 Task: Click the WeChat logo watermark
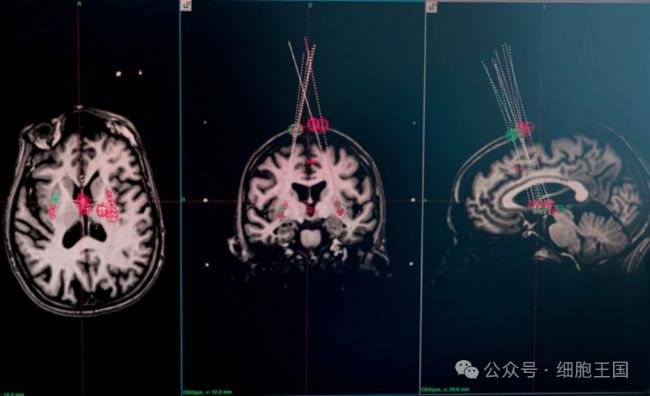pos(467,369)
